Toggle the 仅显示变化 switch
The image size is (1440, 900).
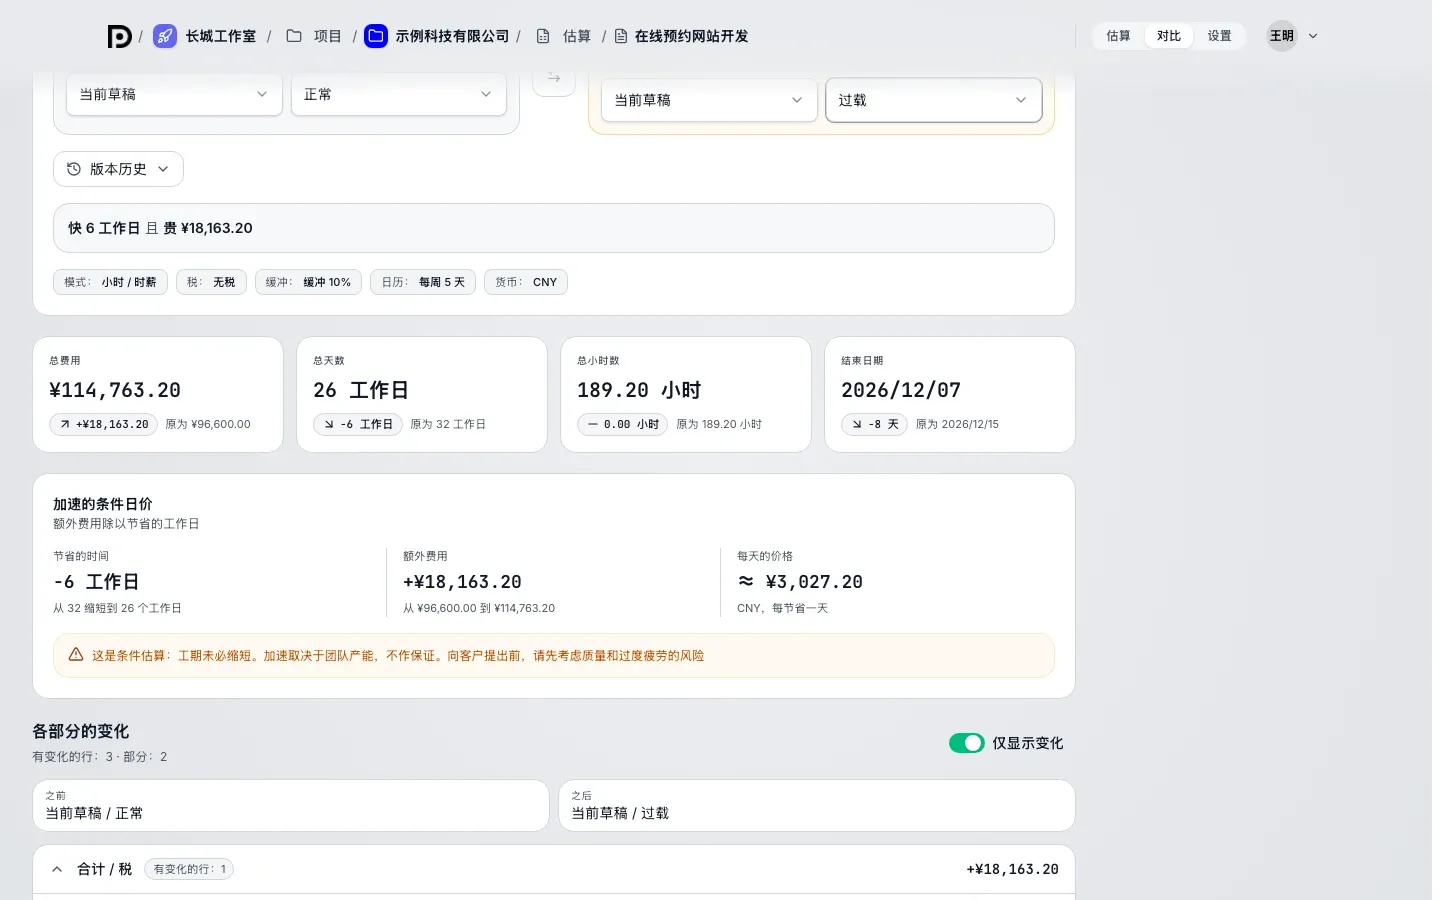click(967, 743)
